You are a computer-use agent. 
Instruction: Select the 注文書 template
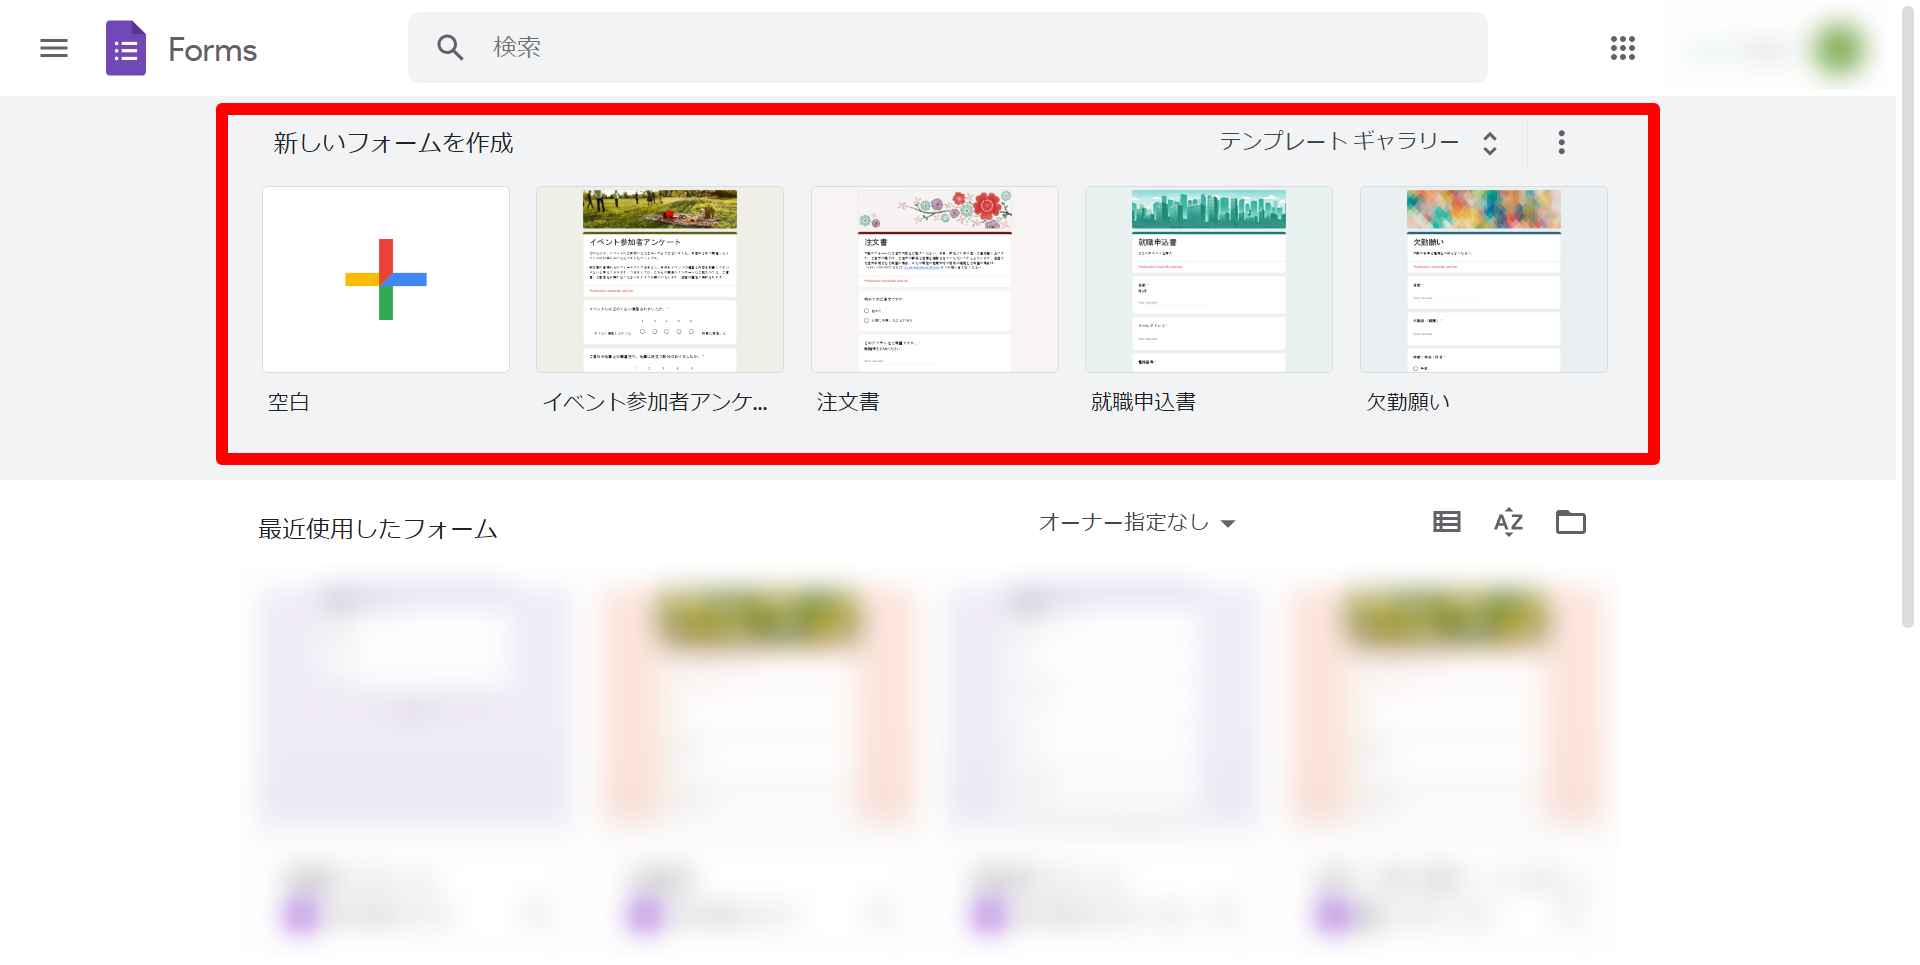pyautogui.click(x=934, y=279)
